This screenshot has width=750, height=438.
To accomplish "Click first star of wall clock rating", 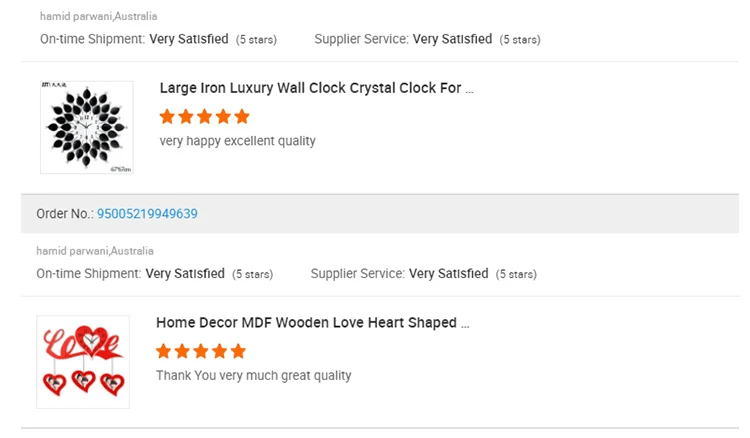I will [x=168, y=117].
